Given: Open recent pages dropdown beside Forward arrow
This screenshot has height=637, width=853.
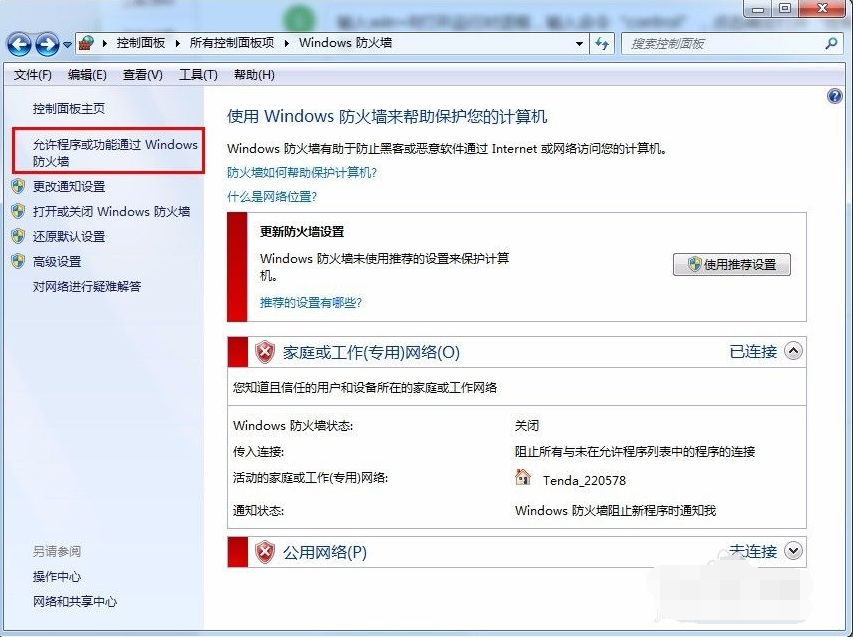Looking at the screenshot, I should pyautogui.click(x=67, y=45).
